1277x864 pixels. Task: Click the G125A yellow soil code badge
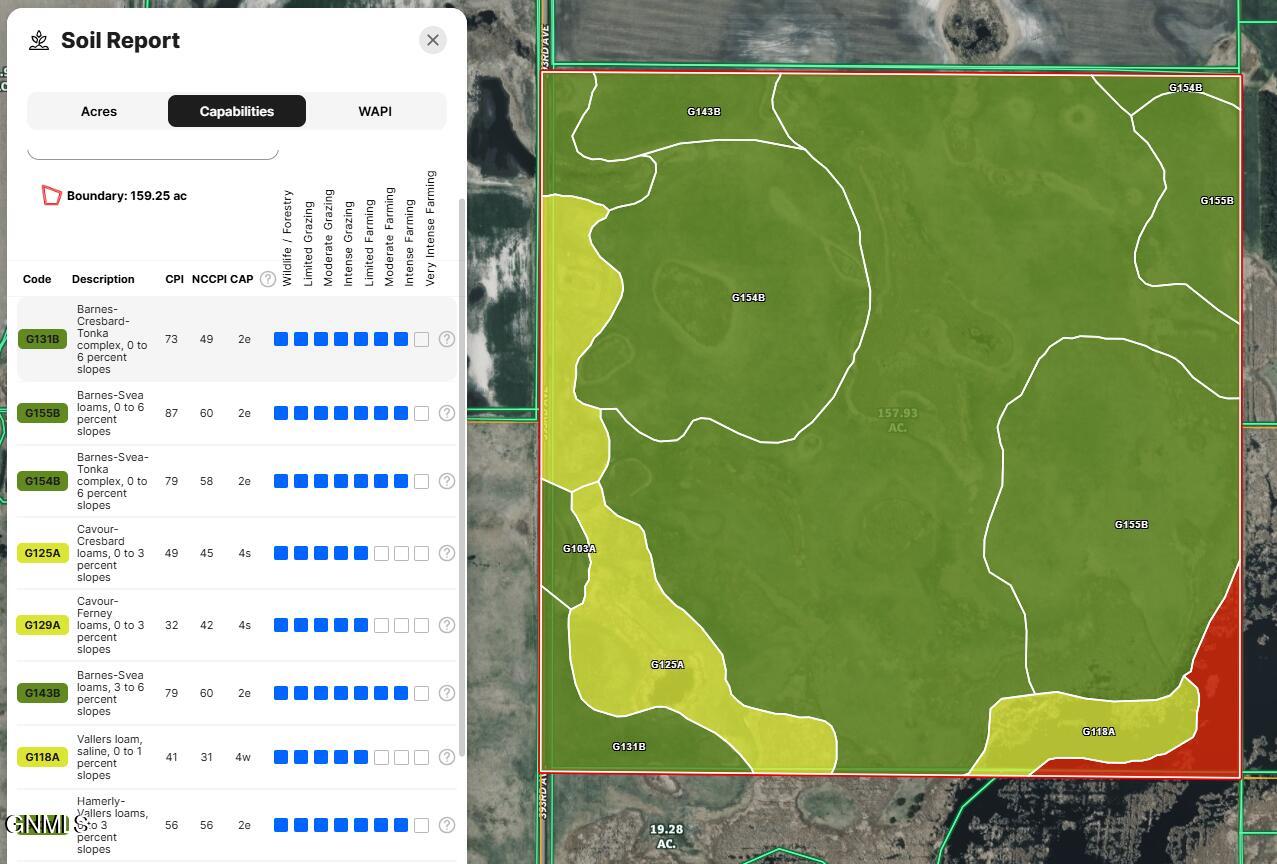[42, 553]
